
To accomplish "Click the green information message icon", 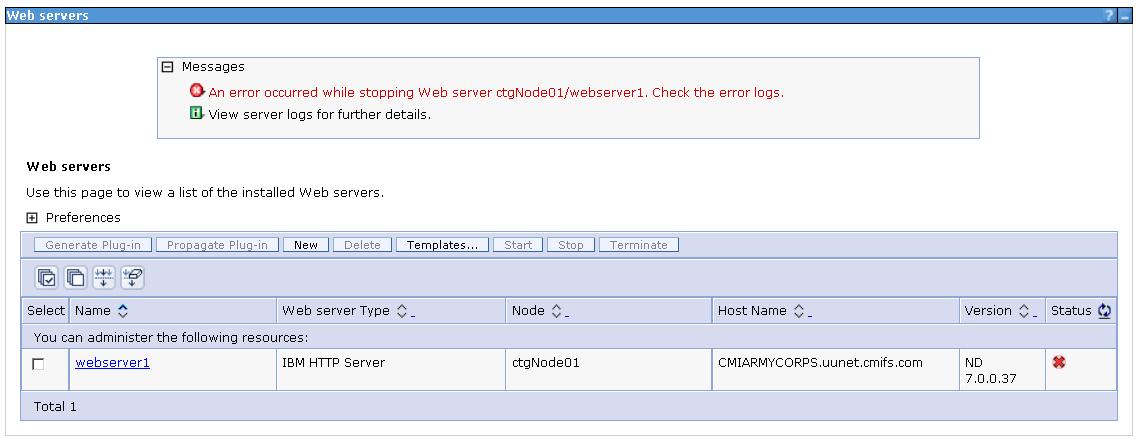I will point(197,113).
